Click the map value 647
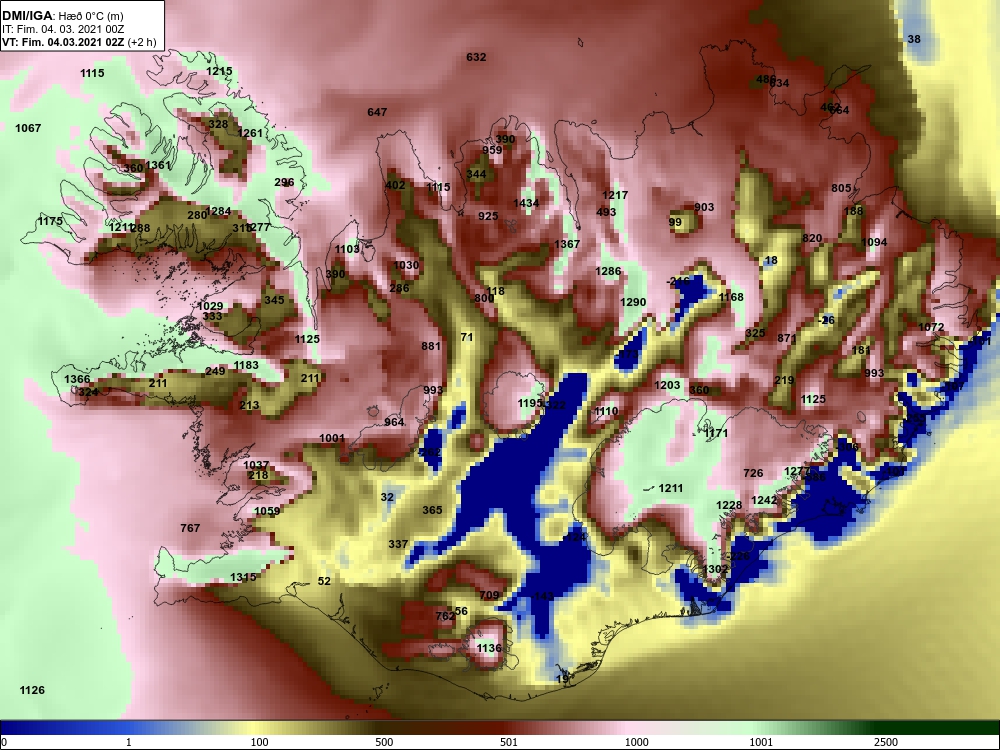This screenshot has height=750, width=1000. click(377, 112)
